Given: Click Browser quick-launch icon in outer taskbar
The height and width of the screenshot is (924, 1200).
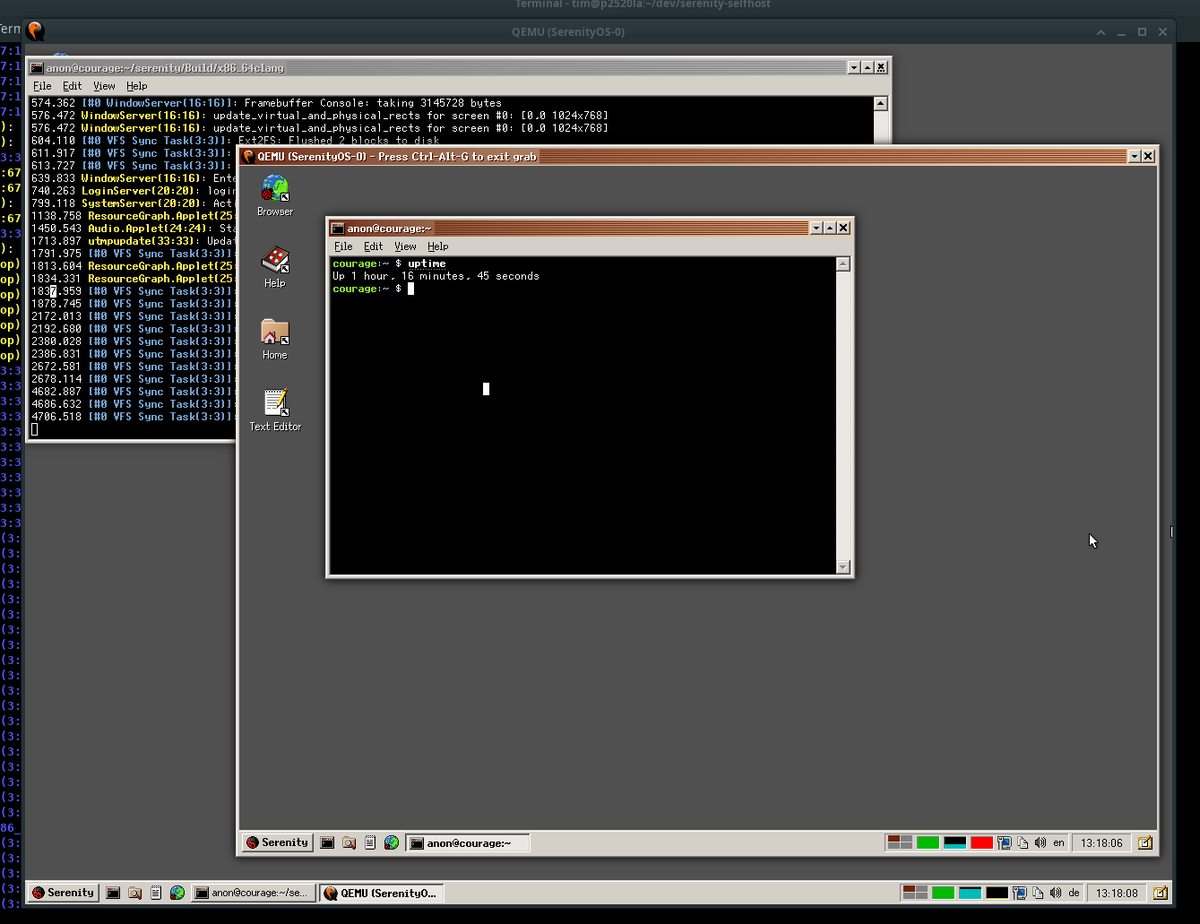Looking at the screenshot, I should (x=177, y=892).
